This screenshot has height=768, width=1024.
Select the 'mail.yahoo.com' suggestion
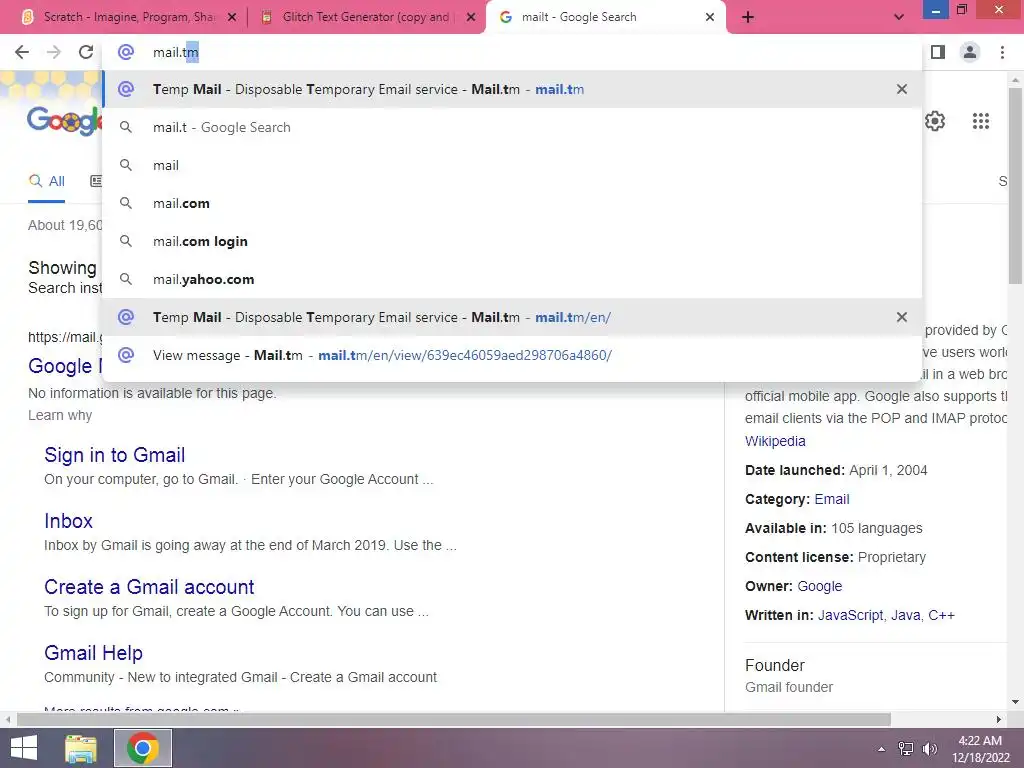512,279
